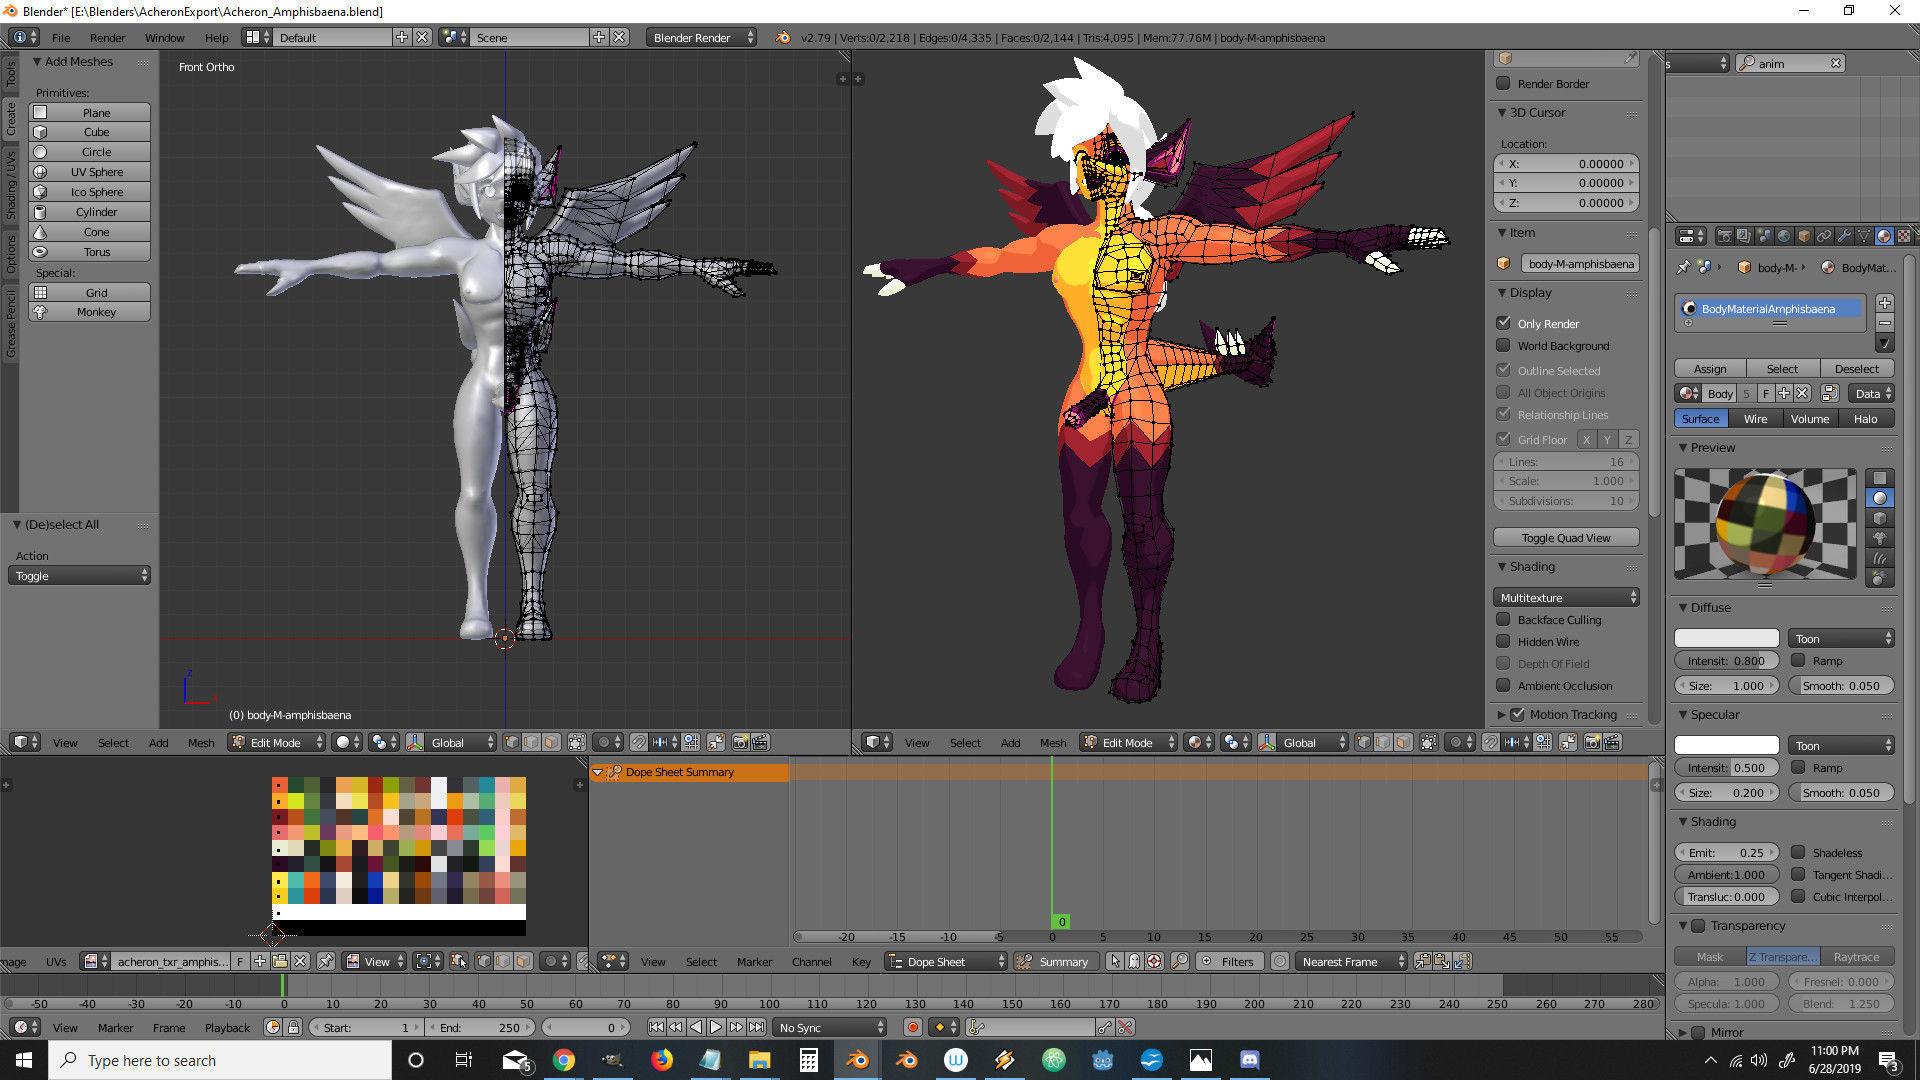Open the Nearest Frame snapping dropdown
The height and width of the screenshot is (1080, 1920).
pyautogui.click(x=1351, y=961)
